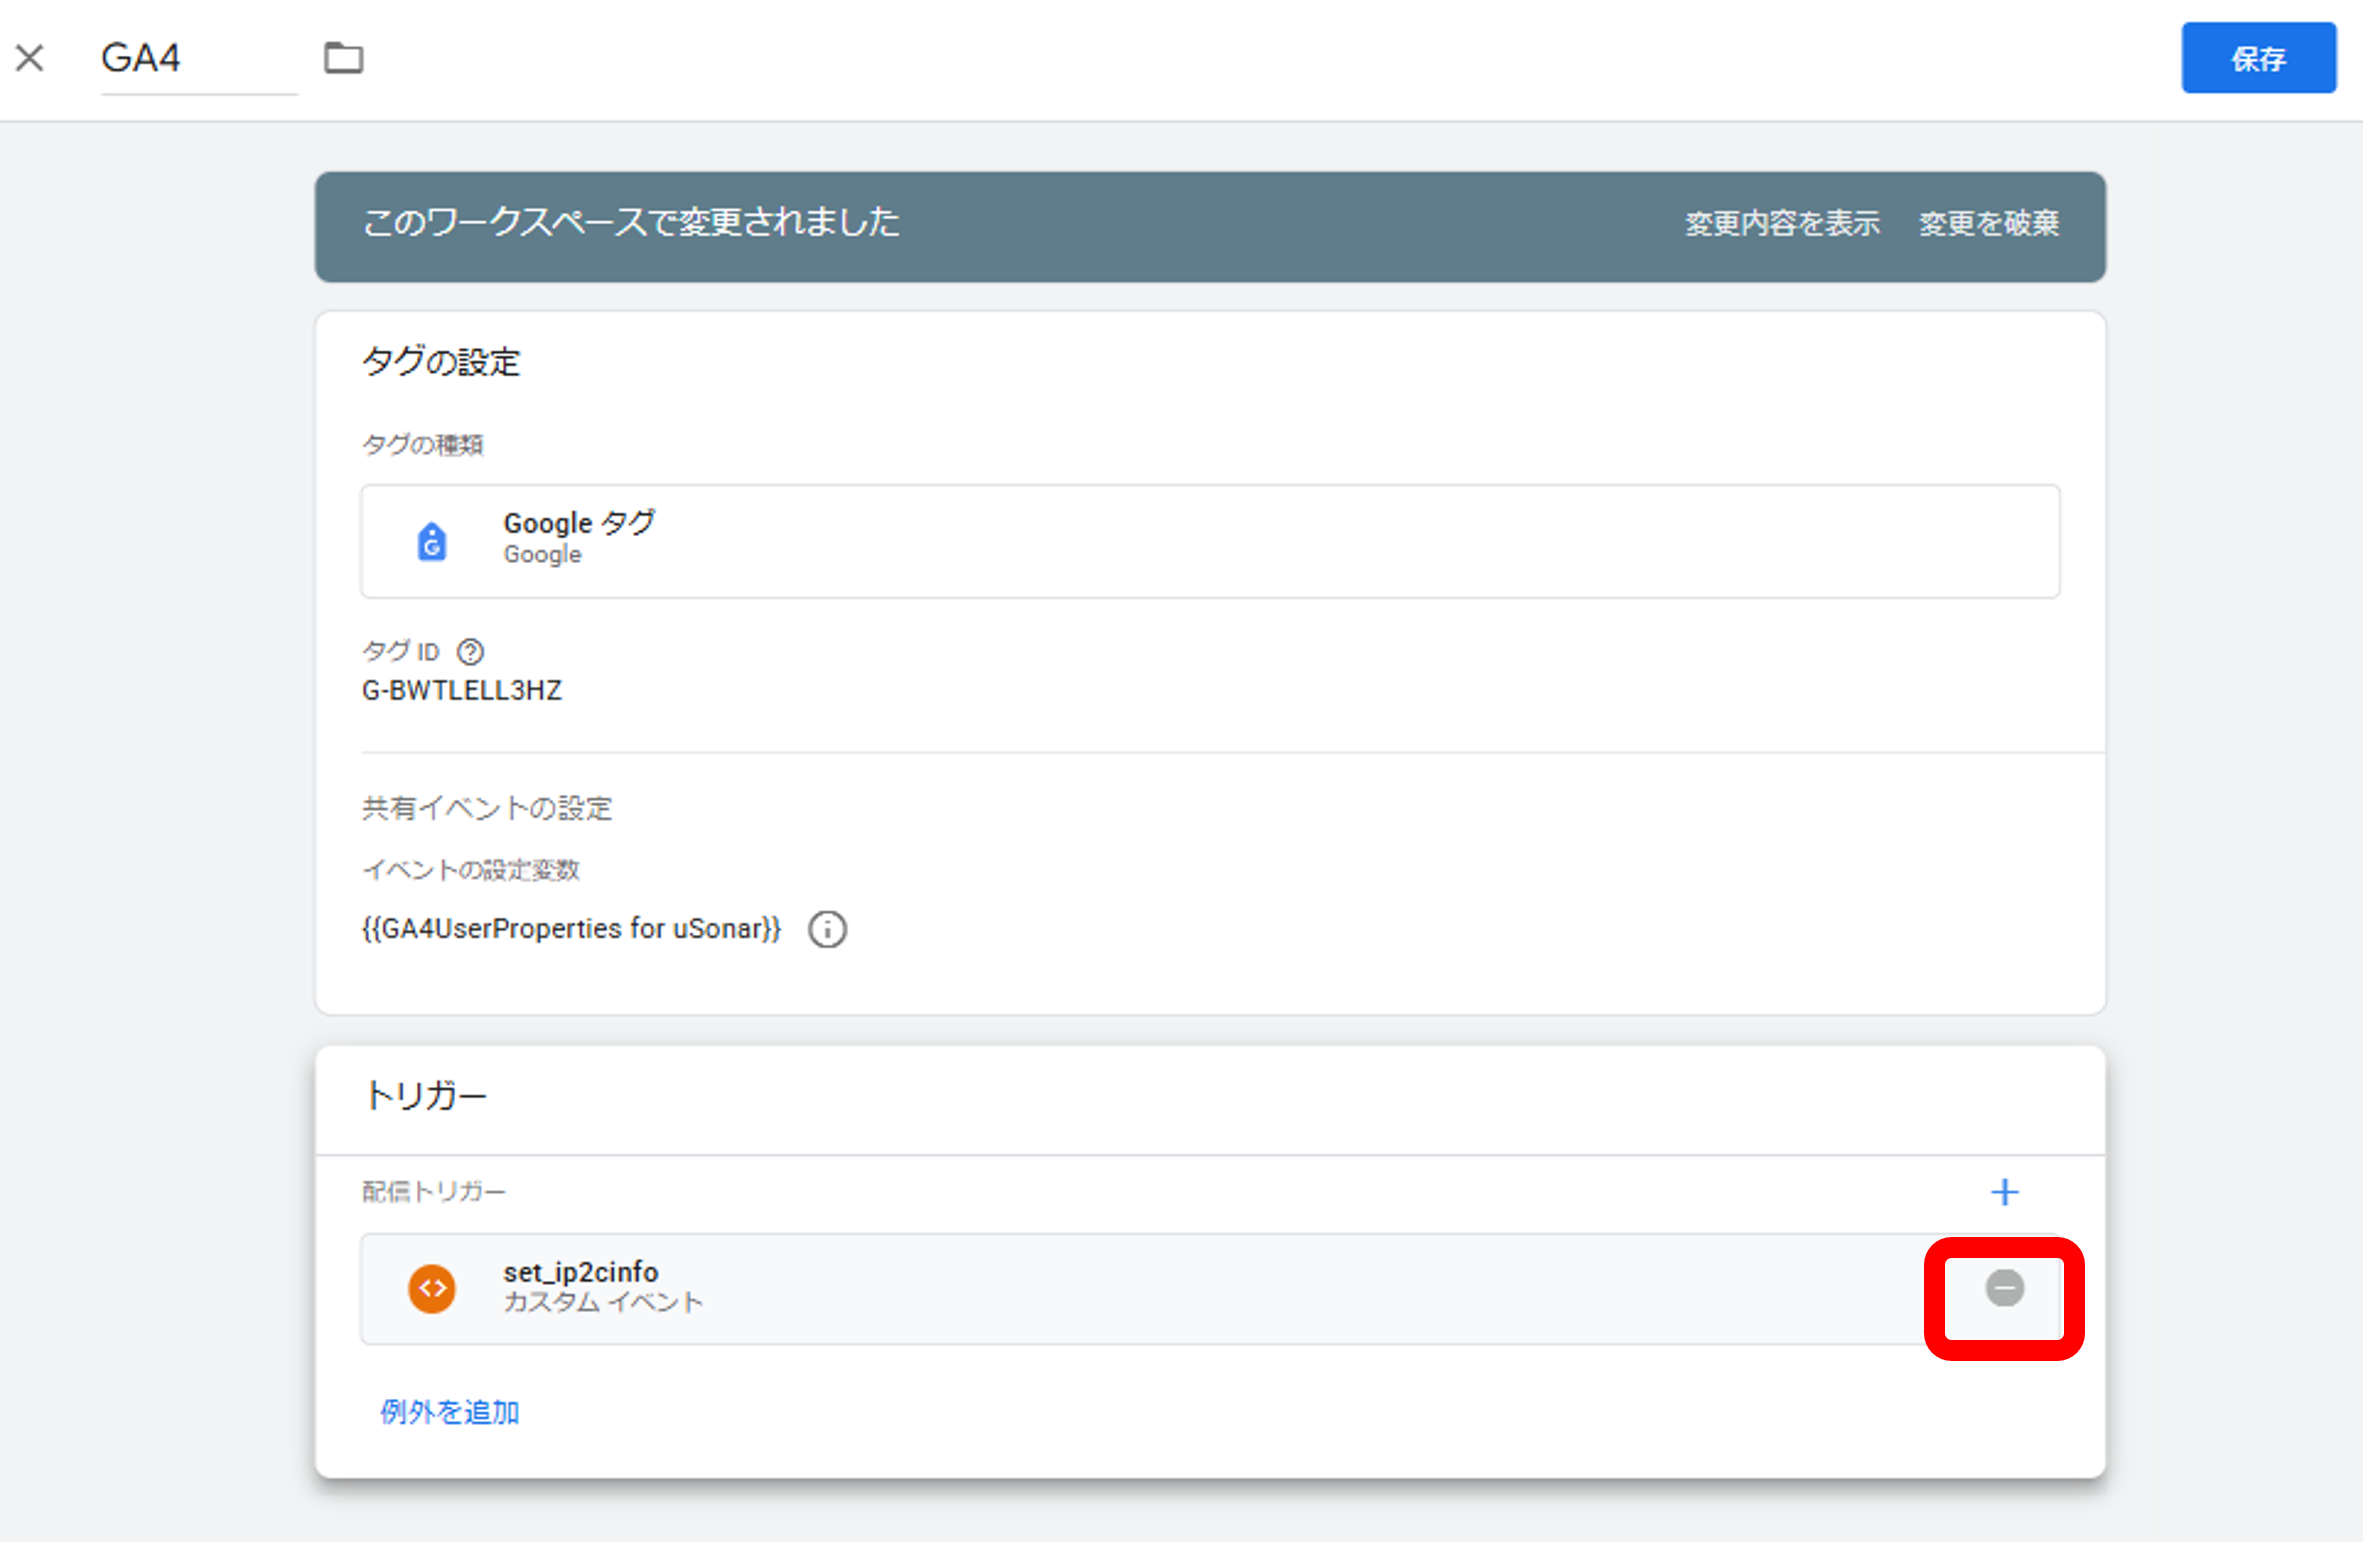Click the タグの設定 section heading
This screenshot has height=1542, width=2363.
[440, 361]
